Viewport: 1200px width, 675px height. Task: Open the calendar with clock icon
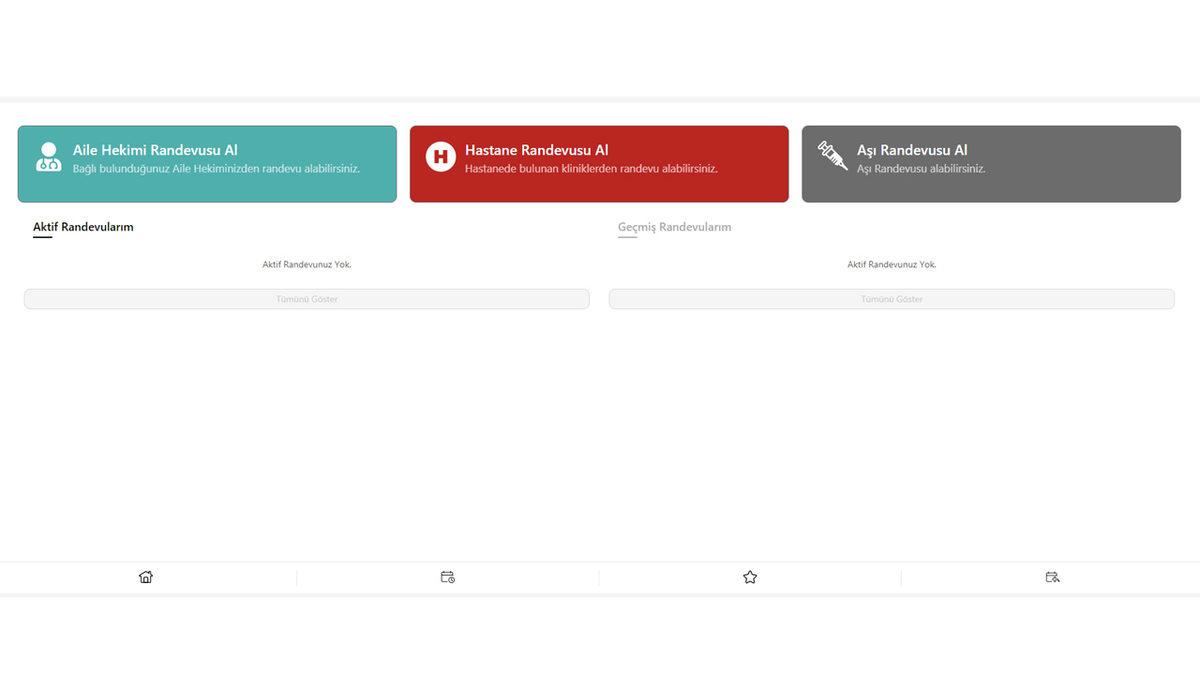(448, 577)
